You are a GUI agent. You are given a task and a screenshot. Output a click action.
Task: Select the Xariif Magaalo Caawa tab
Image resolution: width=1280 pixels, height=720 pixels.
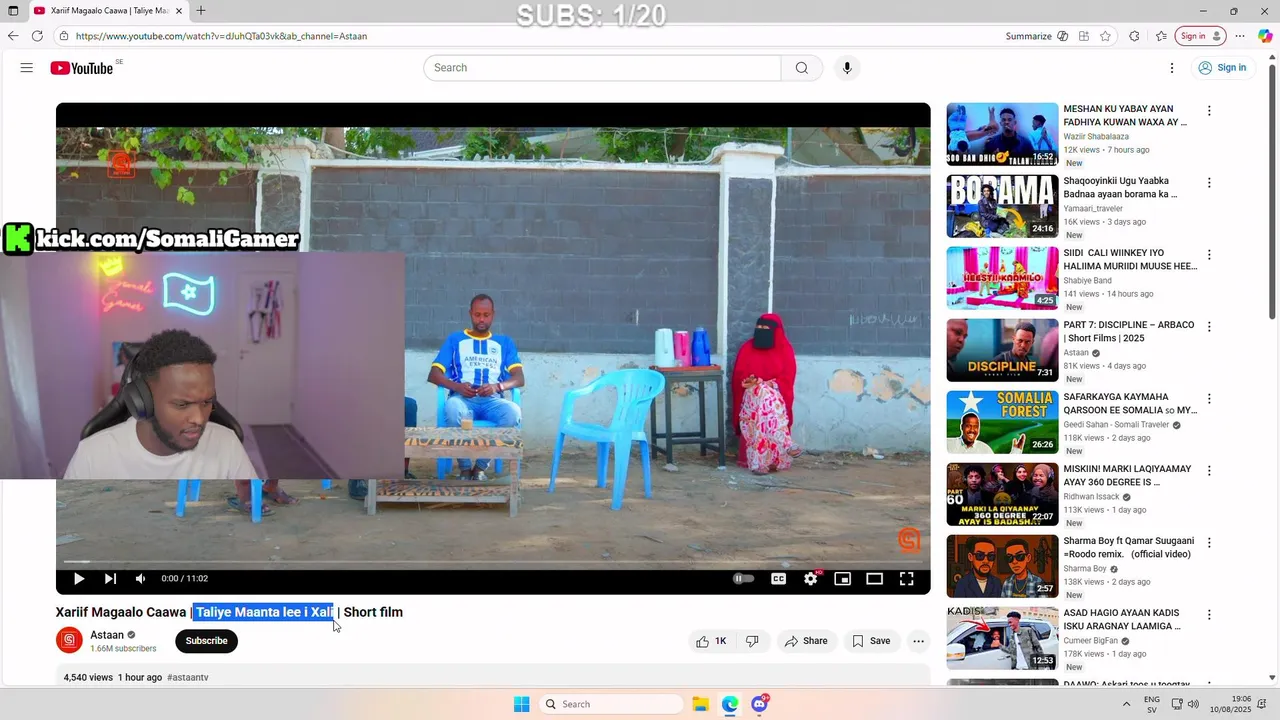coord(107,10)
